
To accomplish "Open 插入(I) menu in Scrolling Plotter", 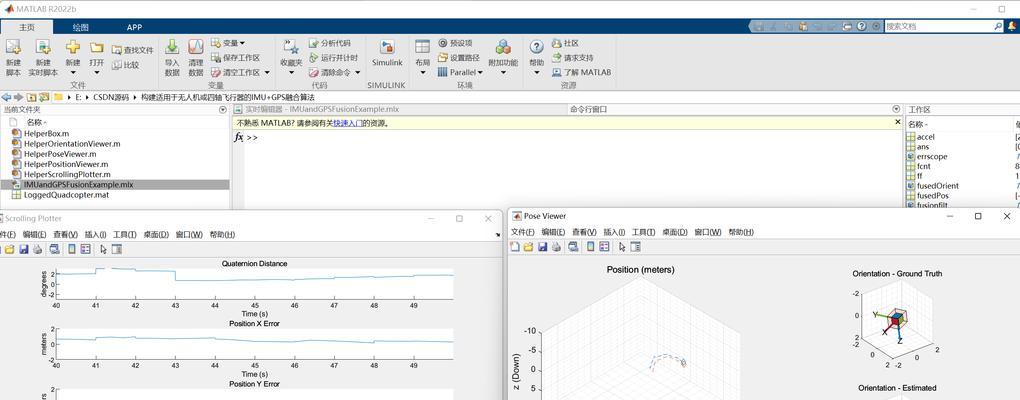I will click(x=96, y=235).
